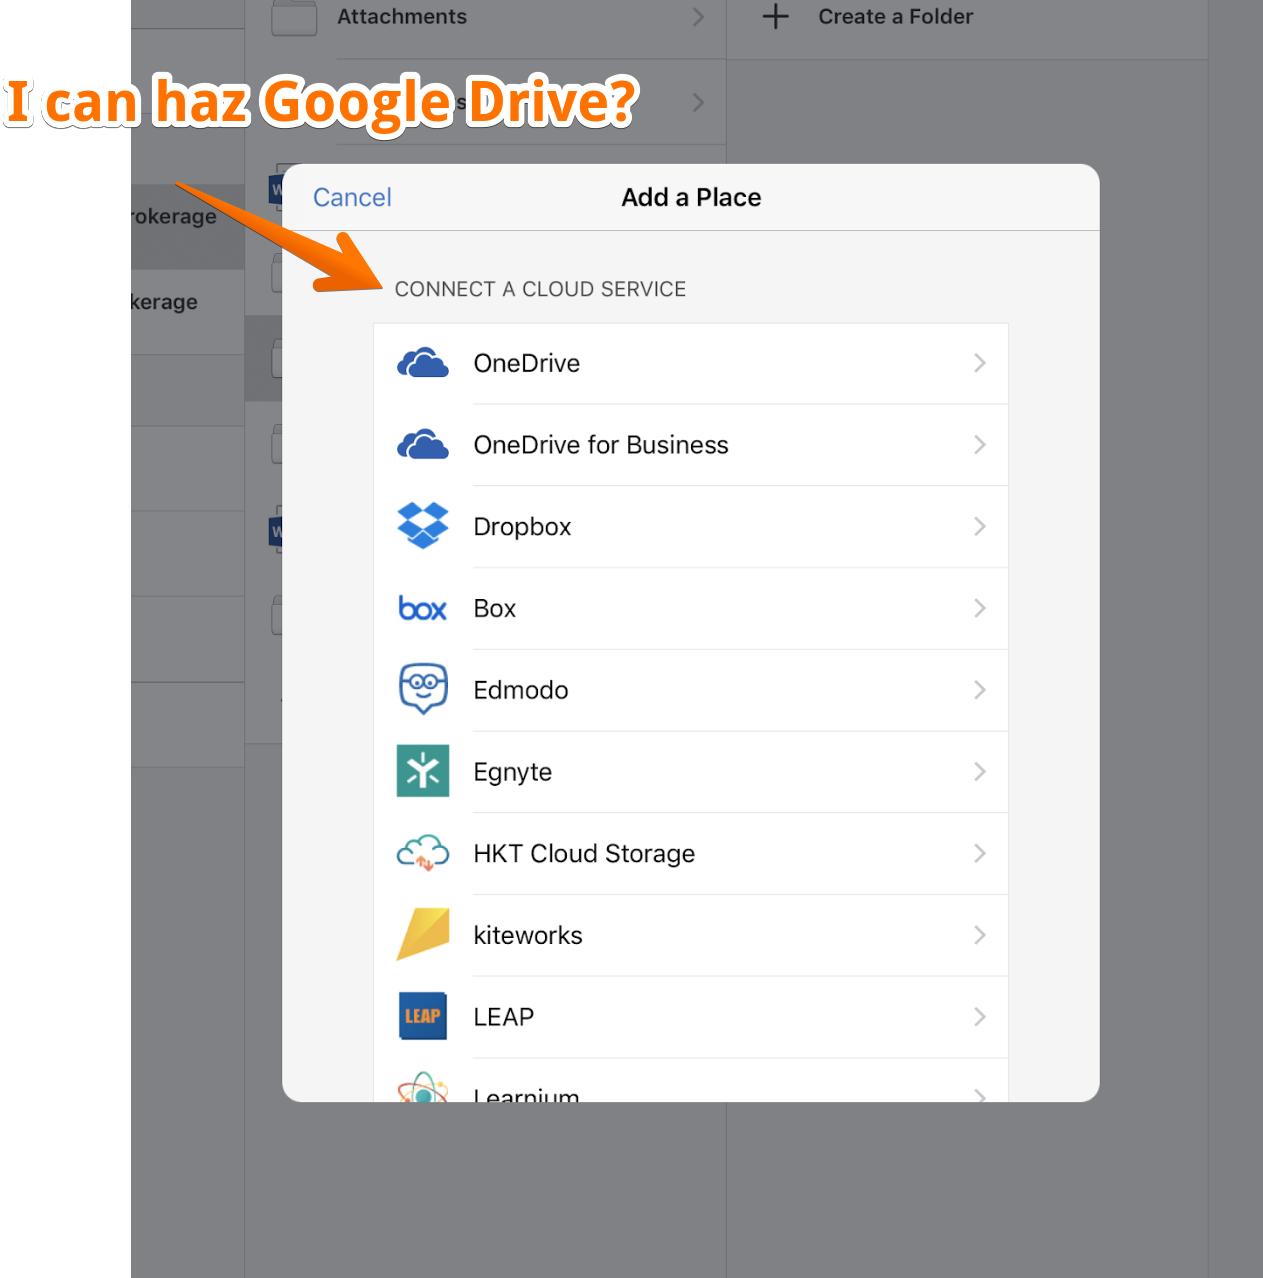Expand the Attachments row chevron in background
Image resolution: width=1263 pixels, height=1278 pixels.
[698, 17]
